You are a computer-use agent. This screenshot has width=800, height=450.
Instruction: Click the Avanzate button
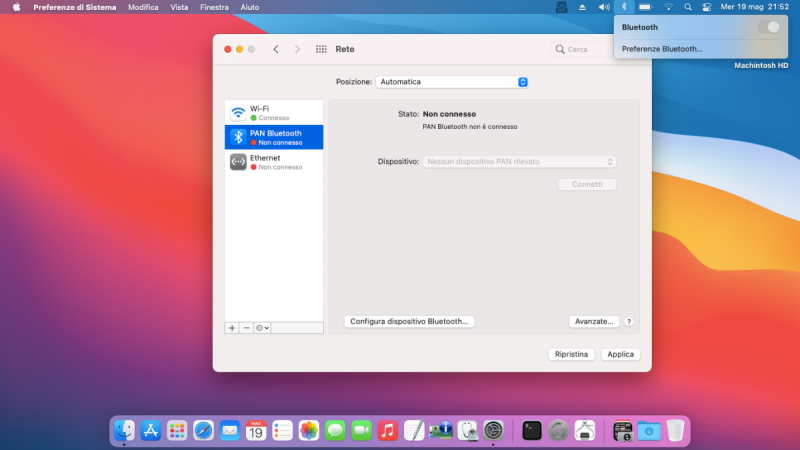[x=593, y=321]
